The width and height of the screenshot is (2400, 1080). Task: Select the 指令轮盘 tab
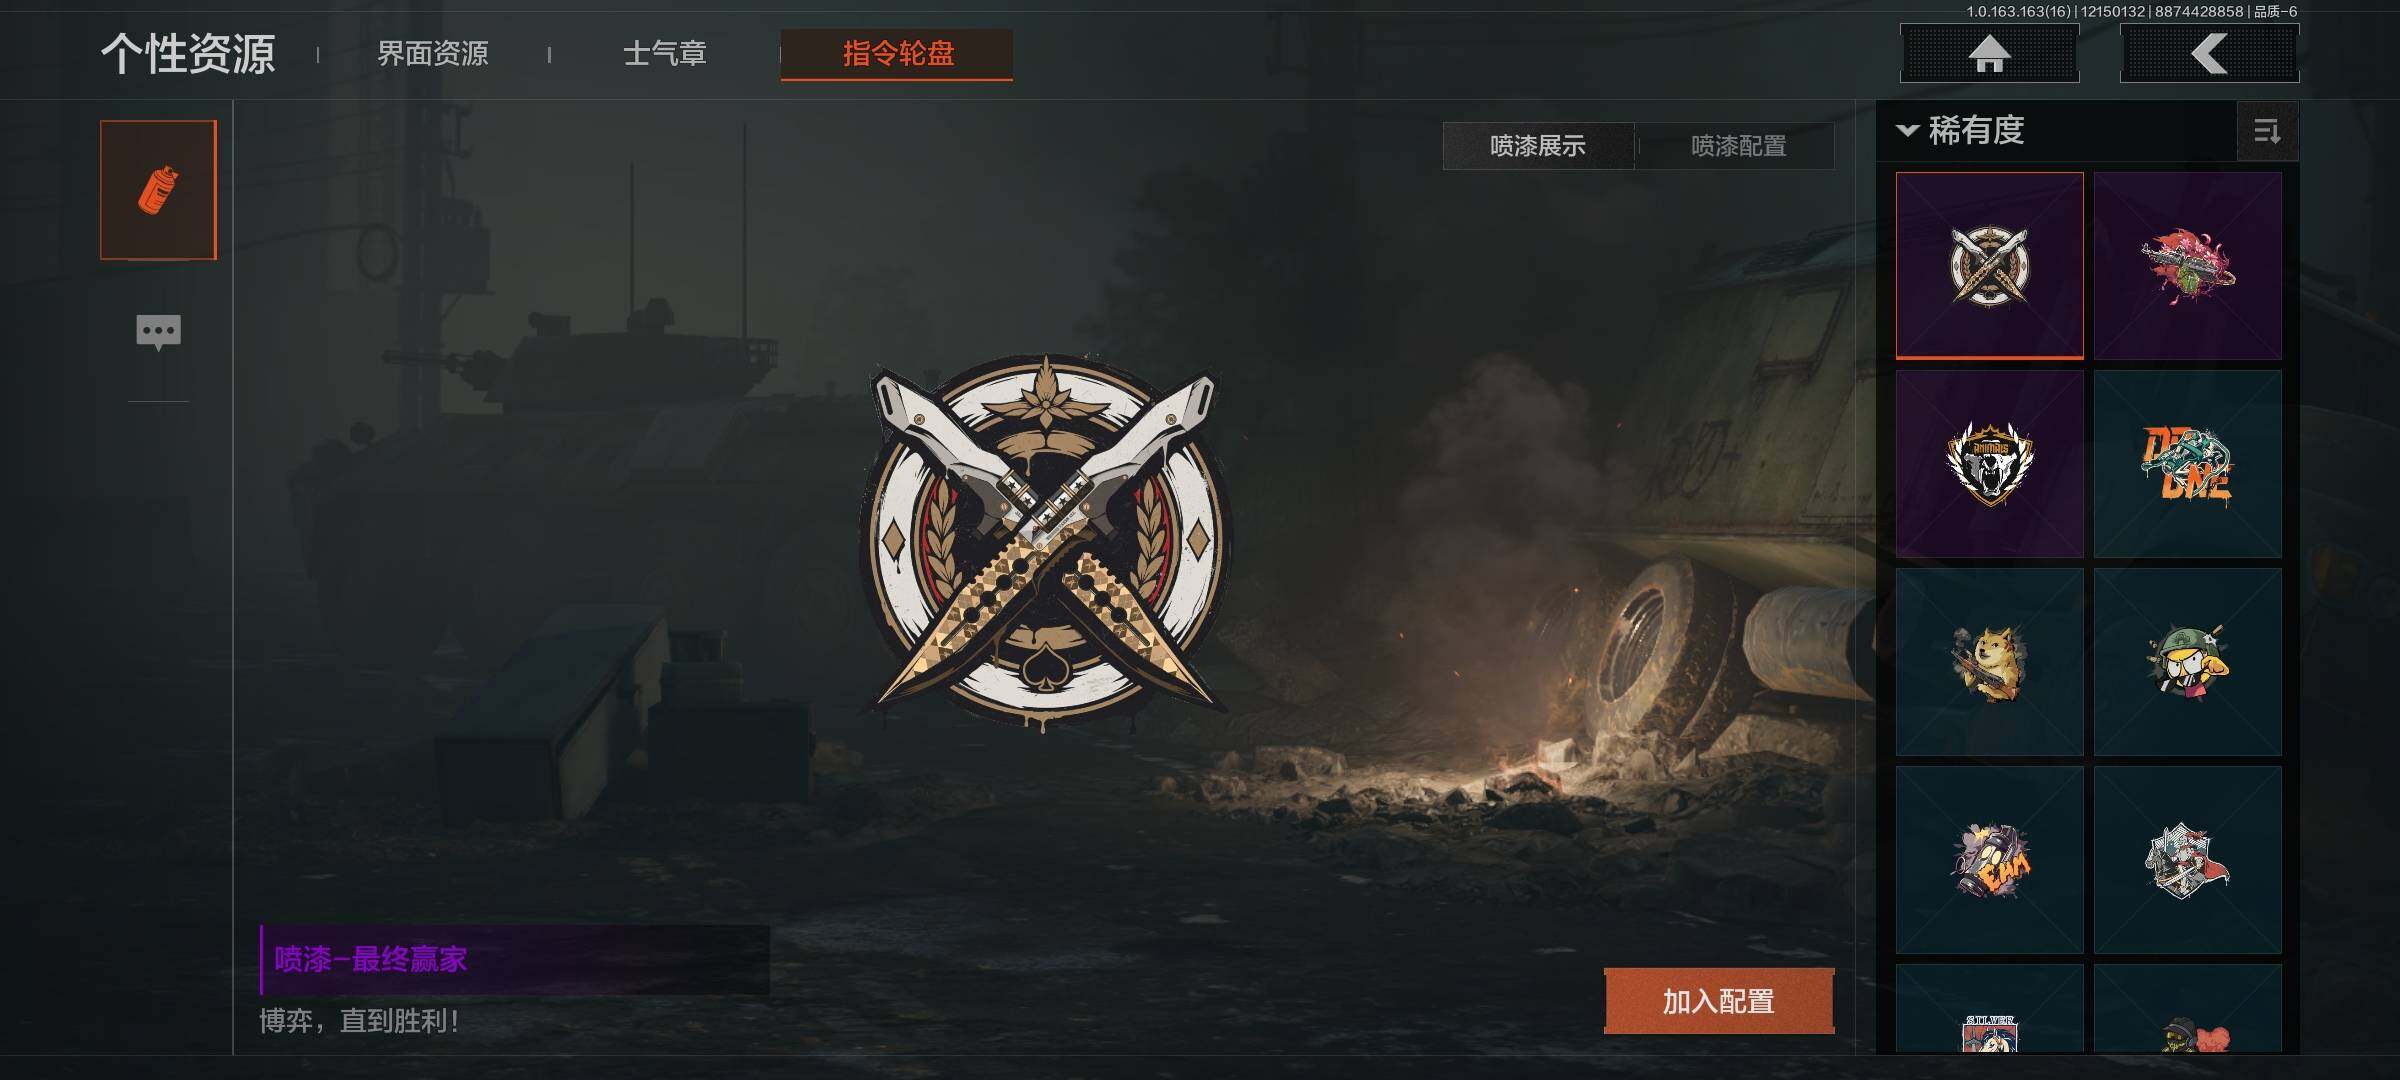pyautogui.click(x=897, y=54)
